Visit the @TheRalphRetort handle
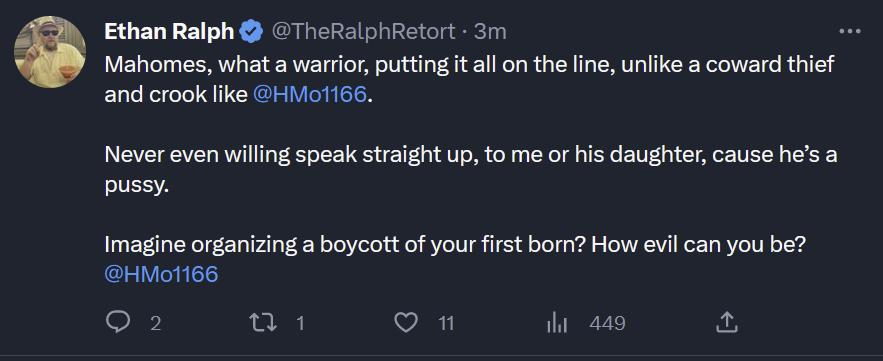The width and height of the screenshot is (883, 361). coord(363,32)
